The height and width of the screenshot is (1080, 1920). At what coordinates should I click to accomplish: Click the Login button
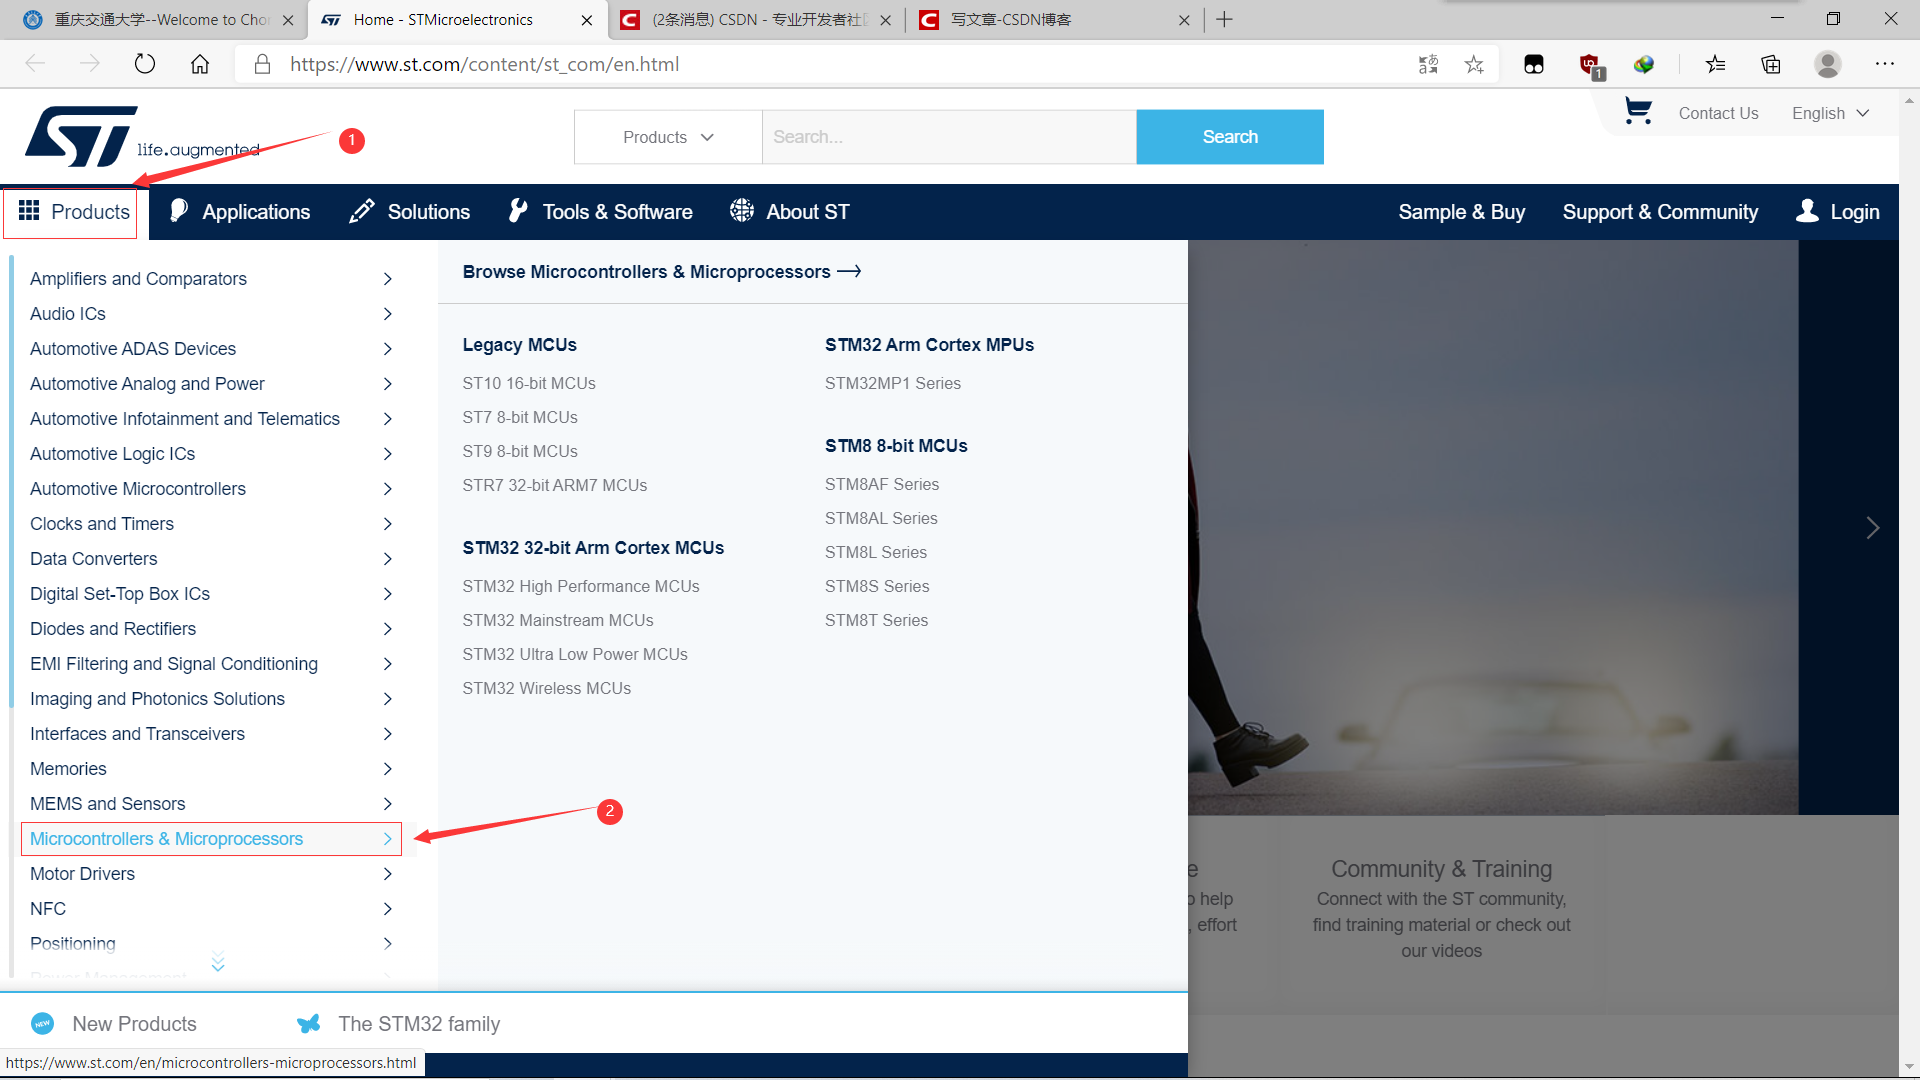[1838, 212]
